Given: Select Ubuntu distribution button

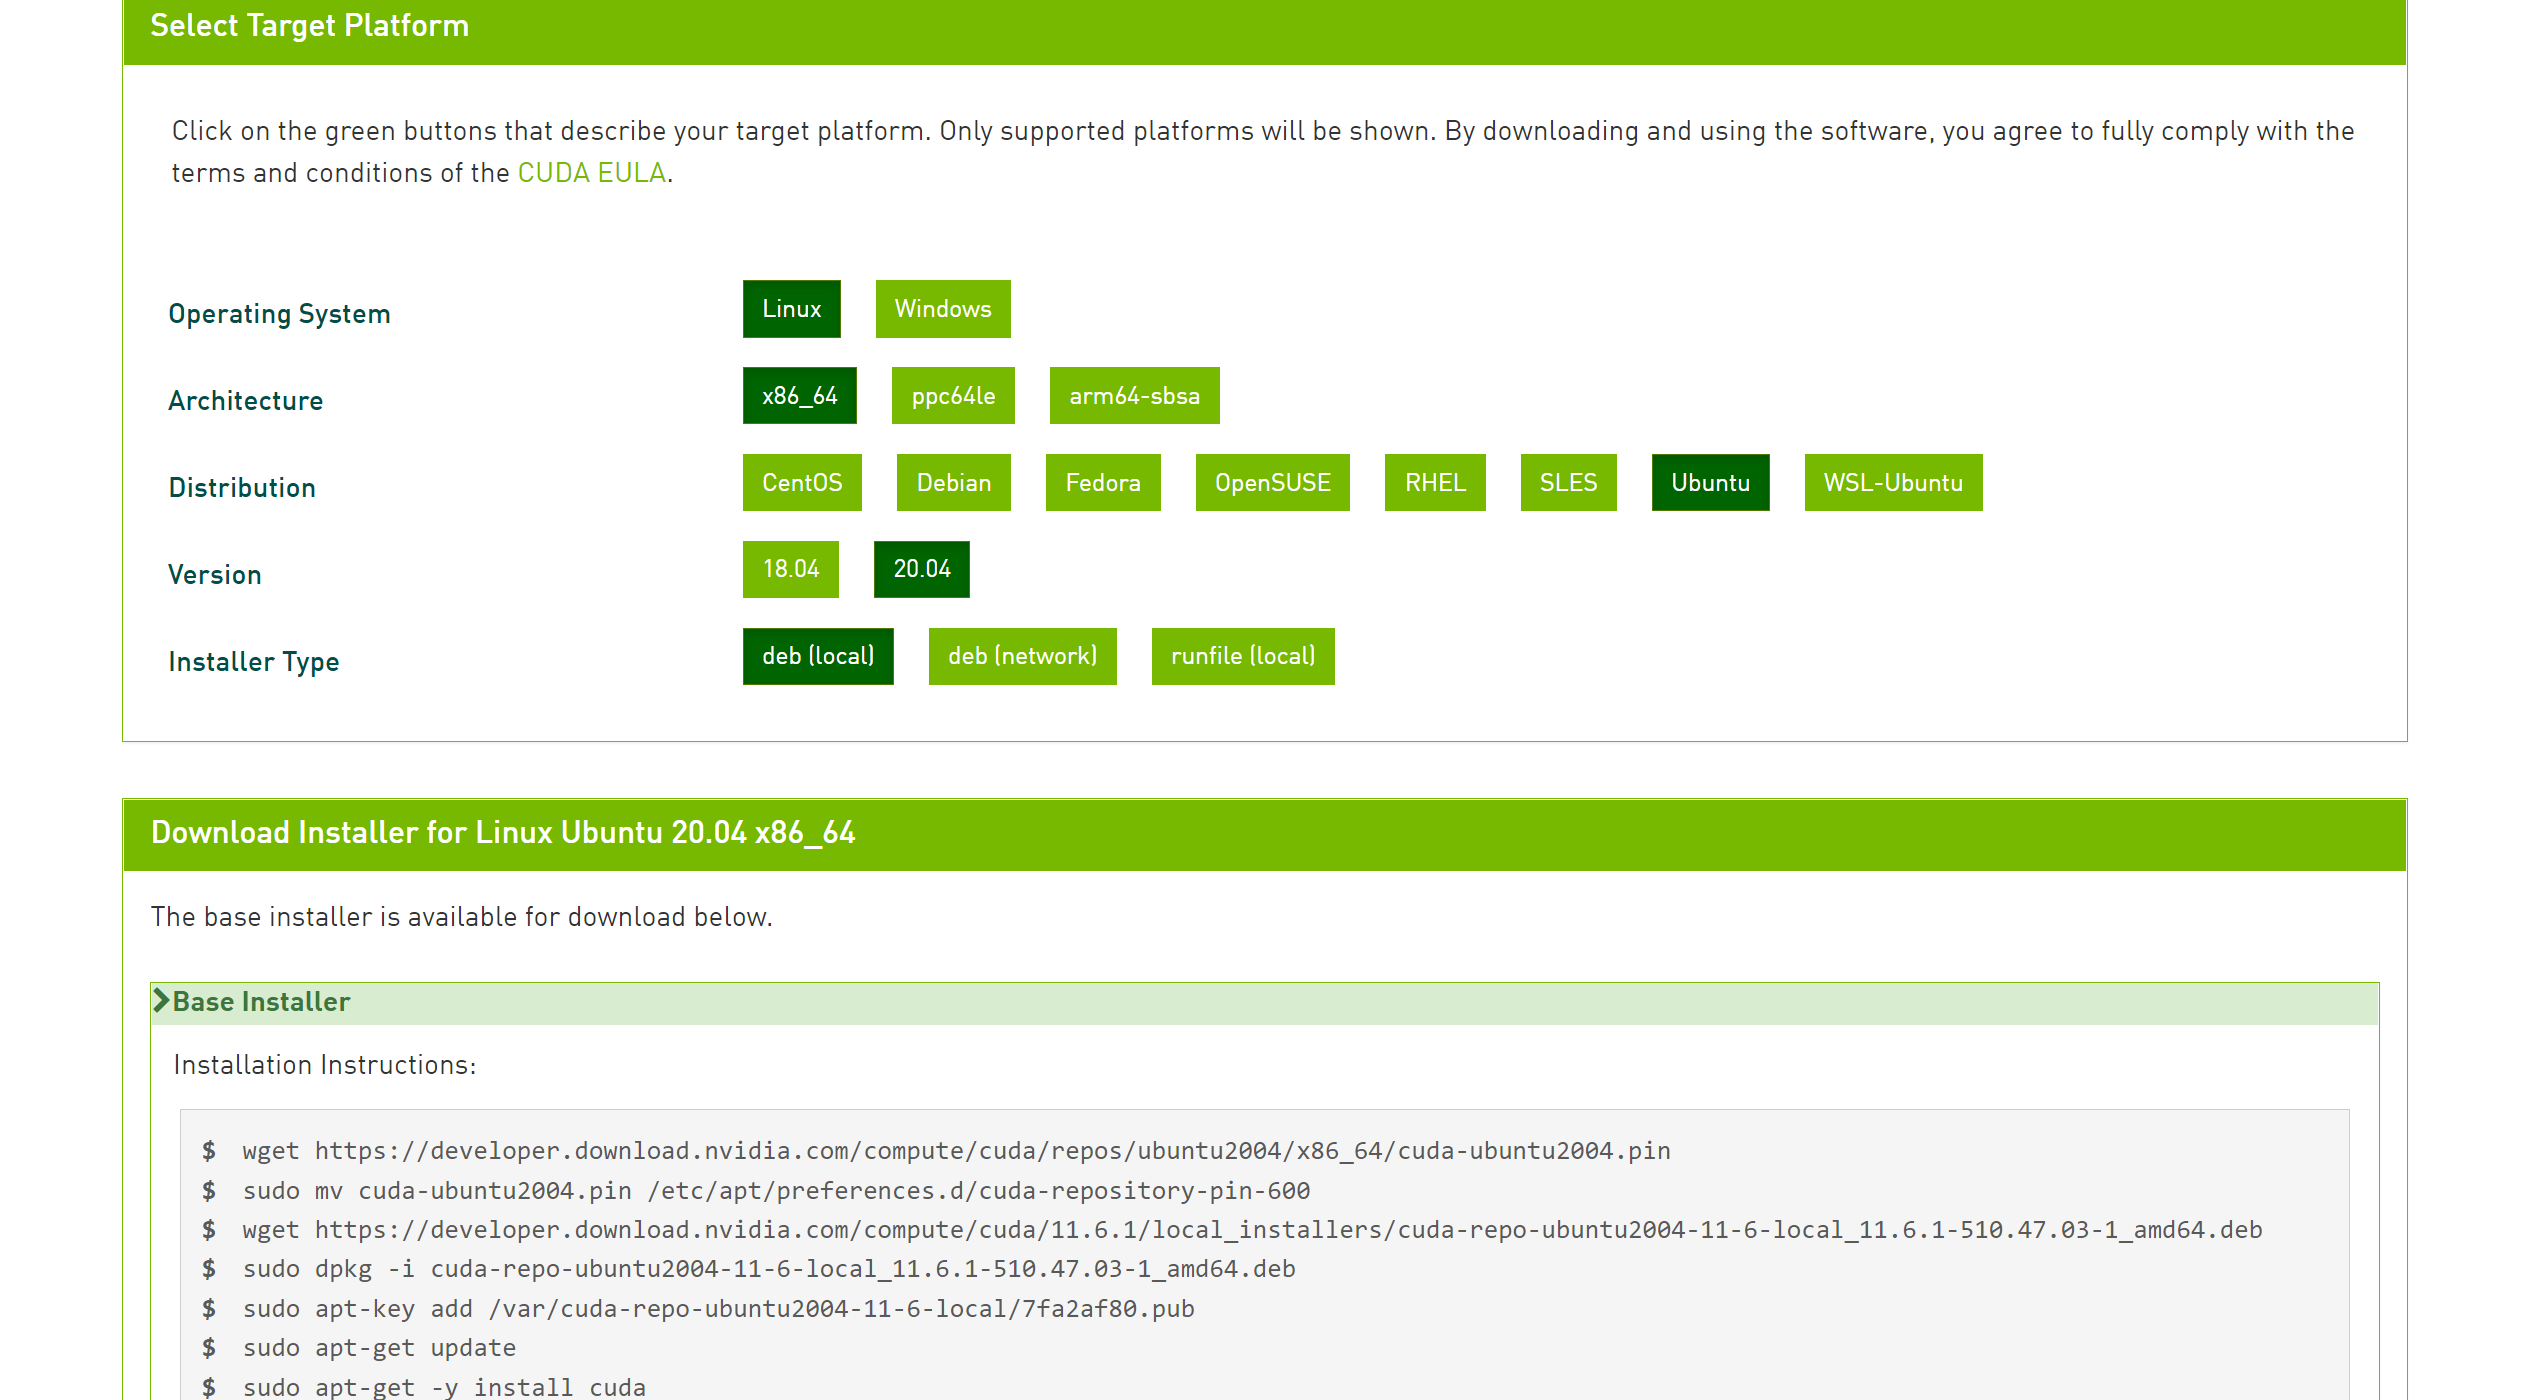Looking at the screenshot, I should (1710, 483).
